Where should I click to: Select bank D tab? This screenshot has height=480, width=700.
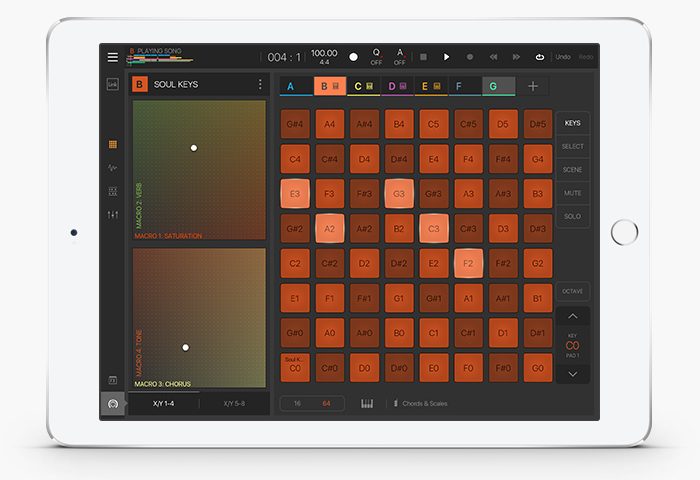pos(397,86)
